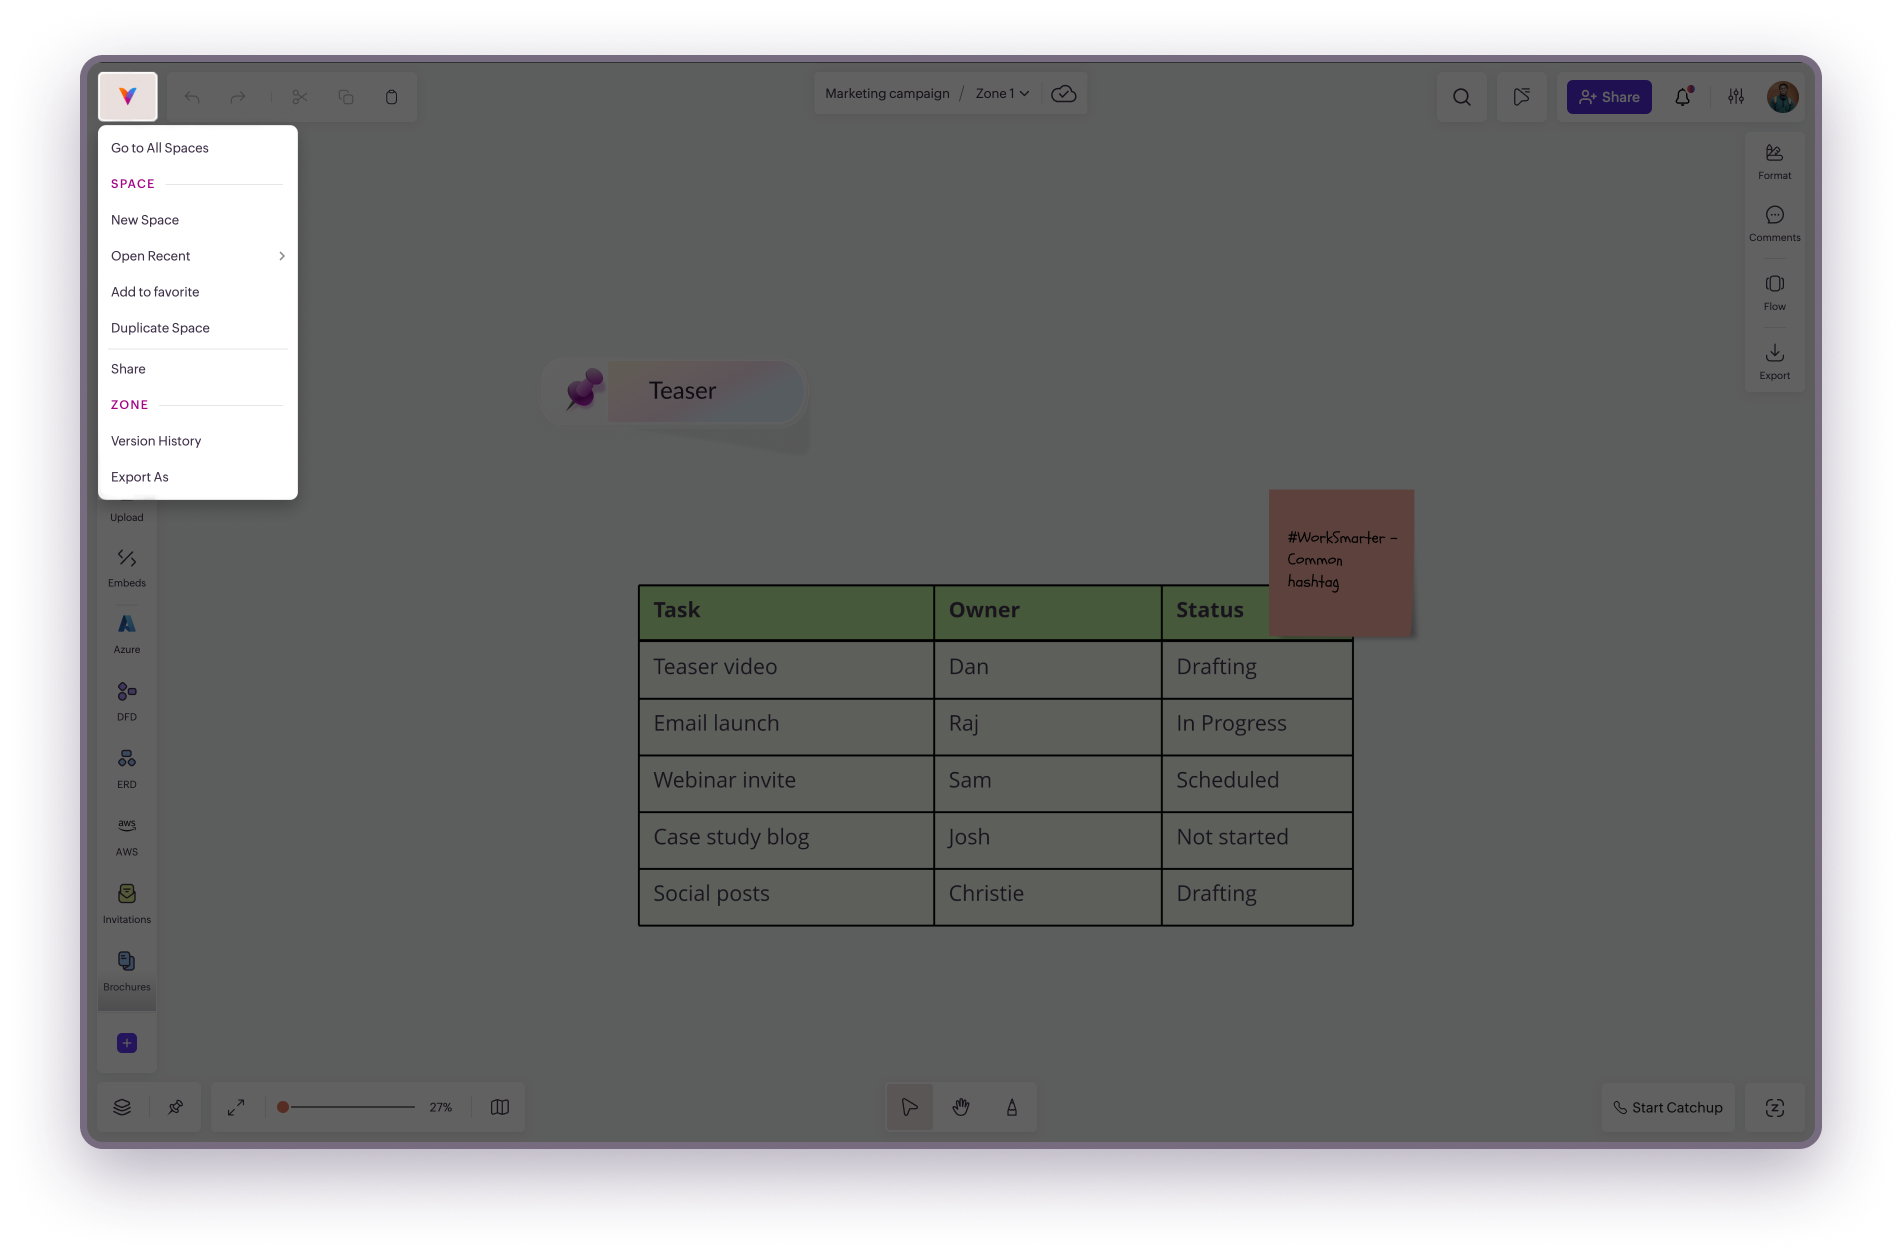This screenshot has height=1254, width=1902.
Task: Toggle the pin toolbar icon
Action: tap(175, 1107)
